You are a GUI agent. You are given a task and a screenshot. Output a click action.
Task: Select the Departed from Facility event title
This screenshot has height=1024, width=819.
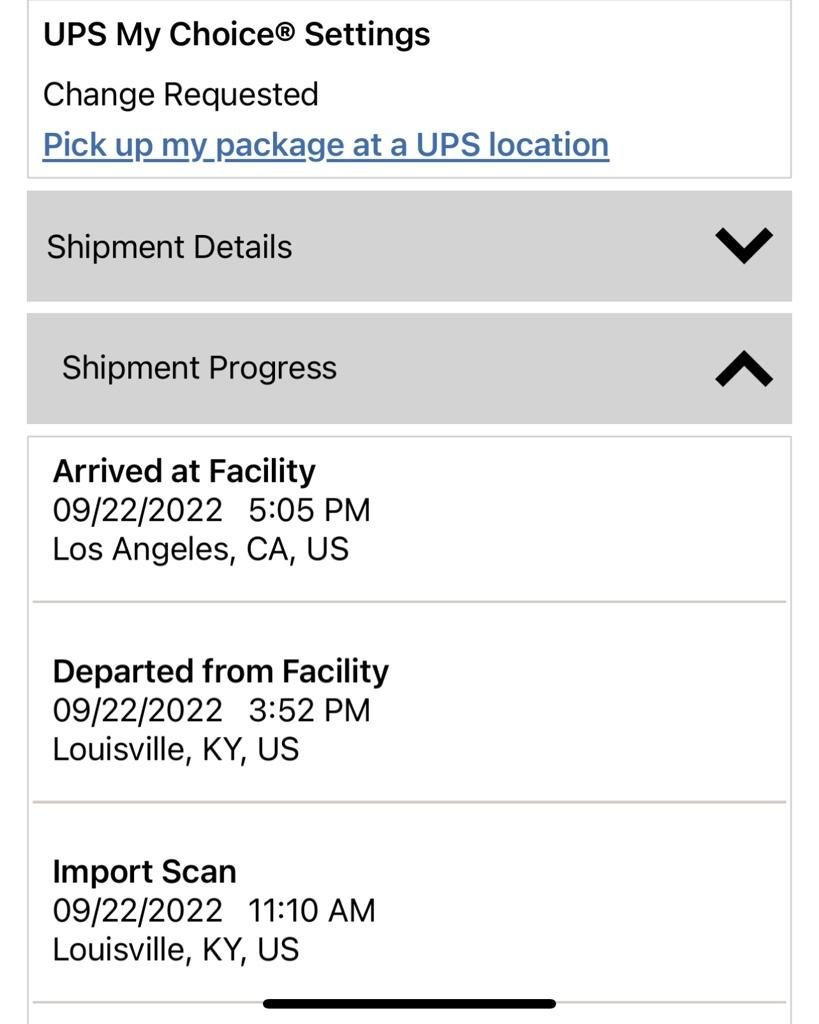pyautogui.click(x=220, y=671)
